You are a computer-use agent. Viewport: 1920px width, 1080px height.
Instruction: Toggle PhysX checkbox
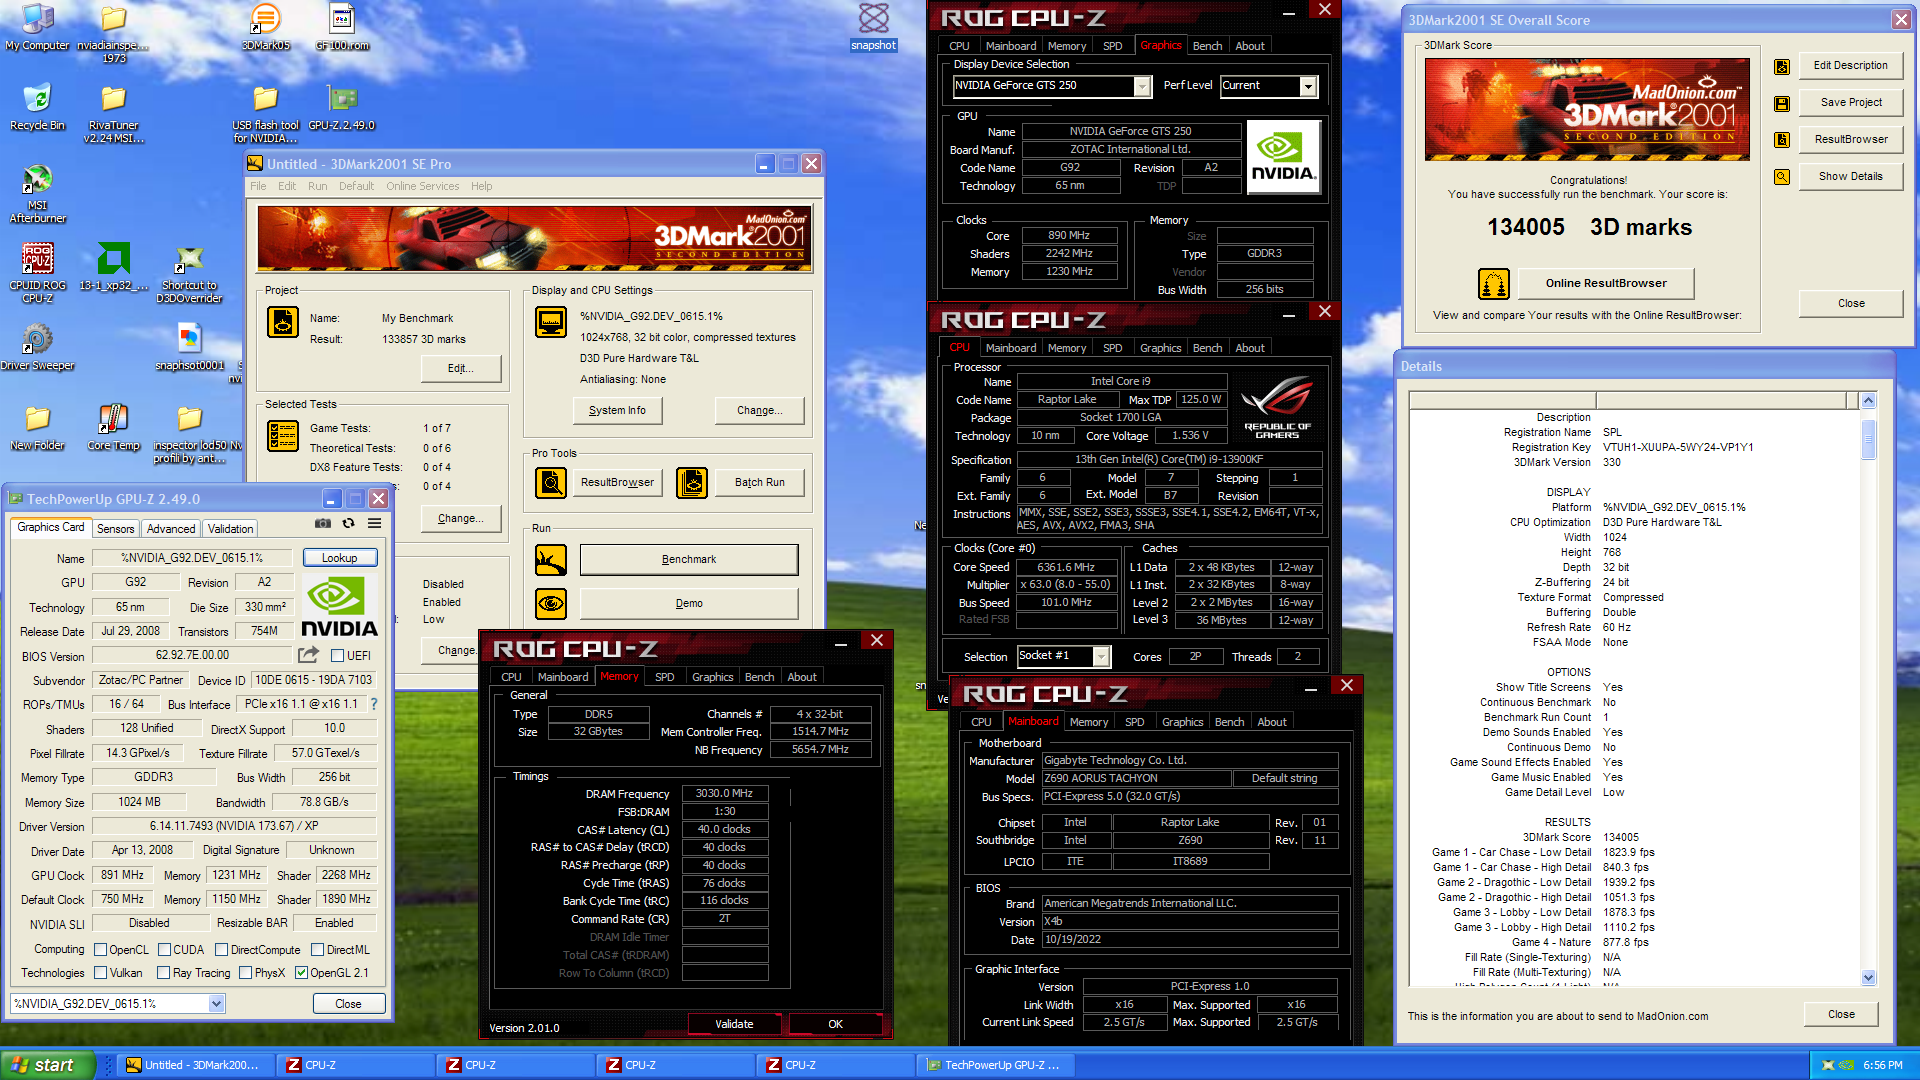click(x=245, y=973)
